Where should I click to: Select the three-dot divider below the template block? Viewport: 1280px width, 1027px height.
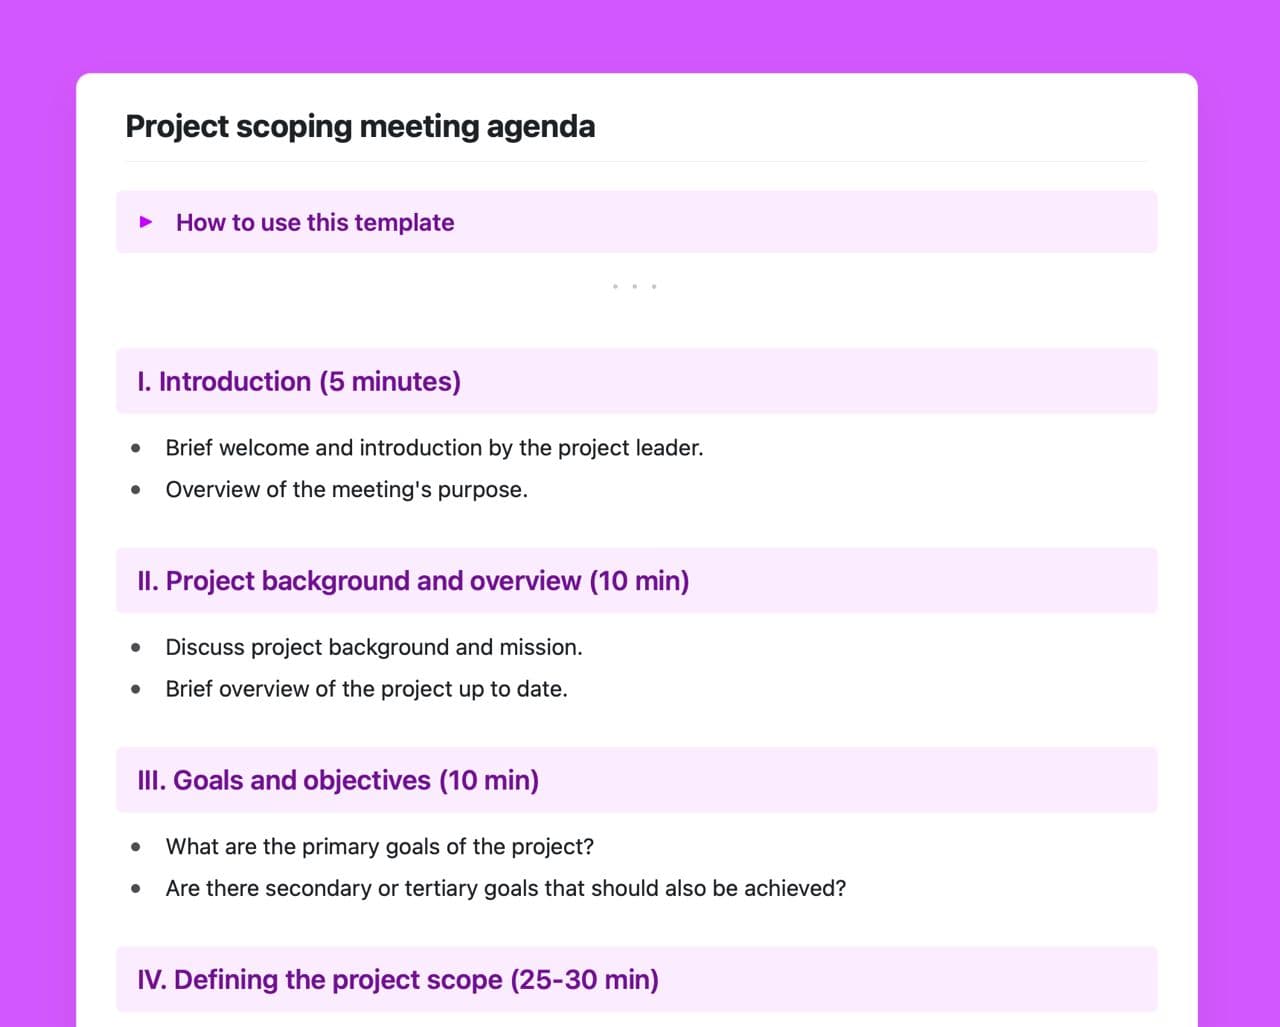coord(634,287)
